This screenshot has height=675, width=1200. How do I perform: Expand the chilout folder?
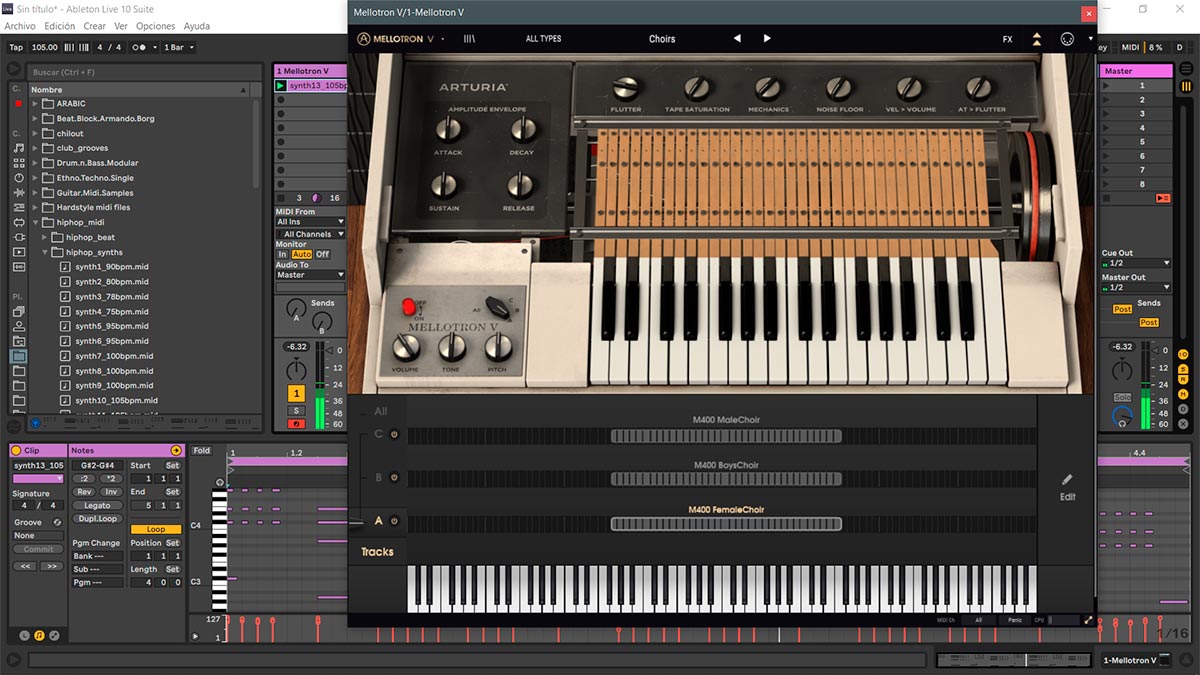[x=35, y=133]
